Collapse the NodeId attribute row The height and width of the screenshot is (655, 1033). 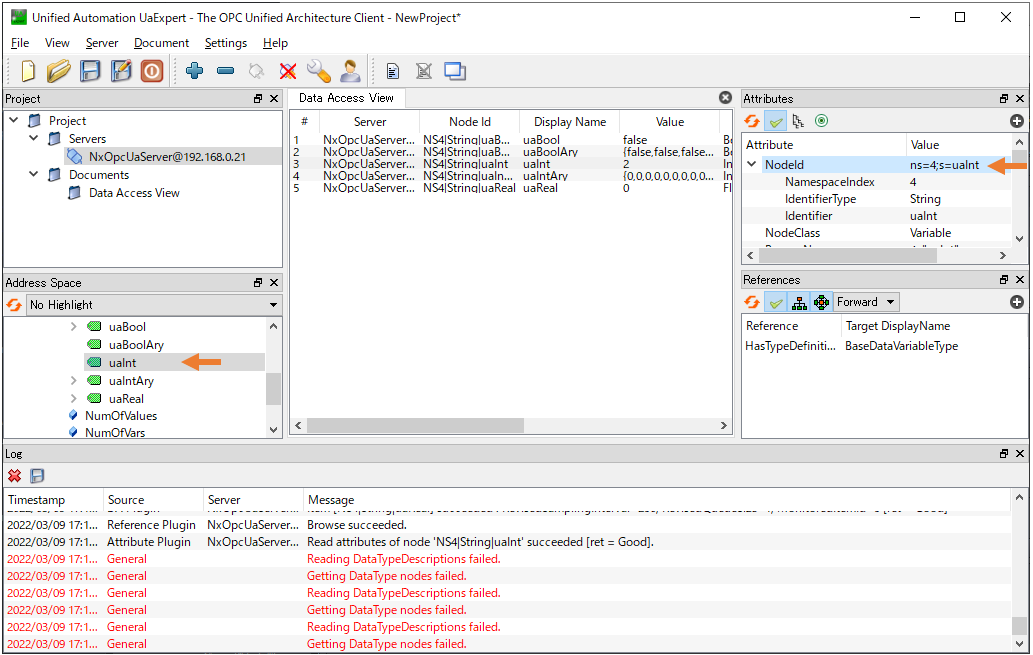tap(752, 165)
